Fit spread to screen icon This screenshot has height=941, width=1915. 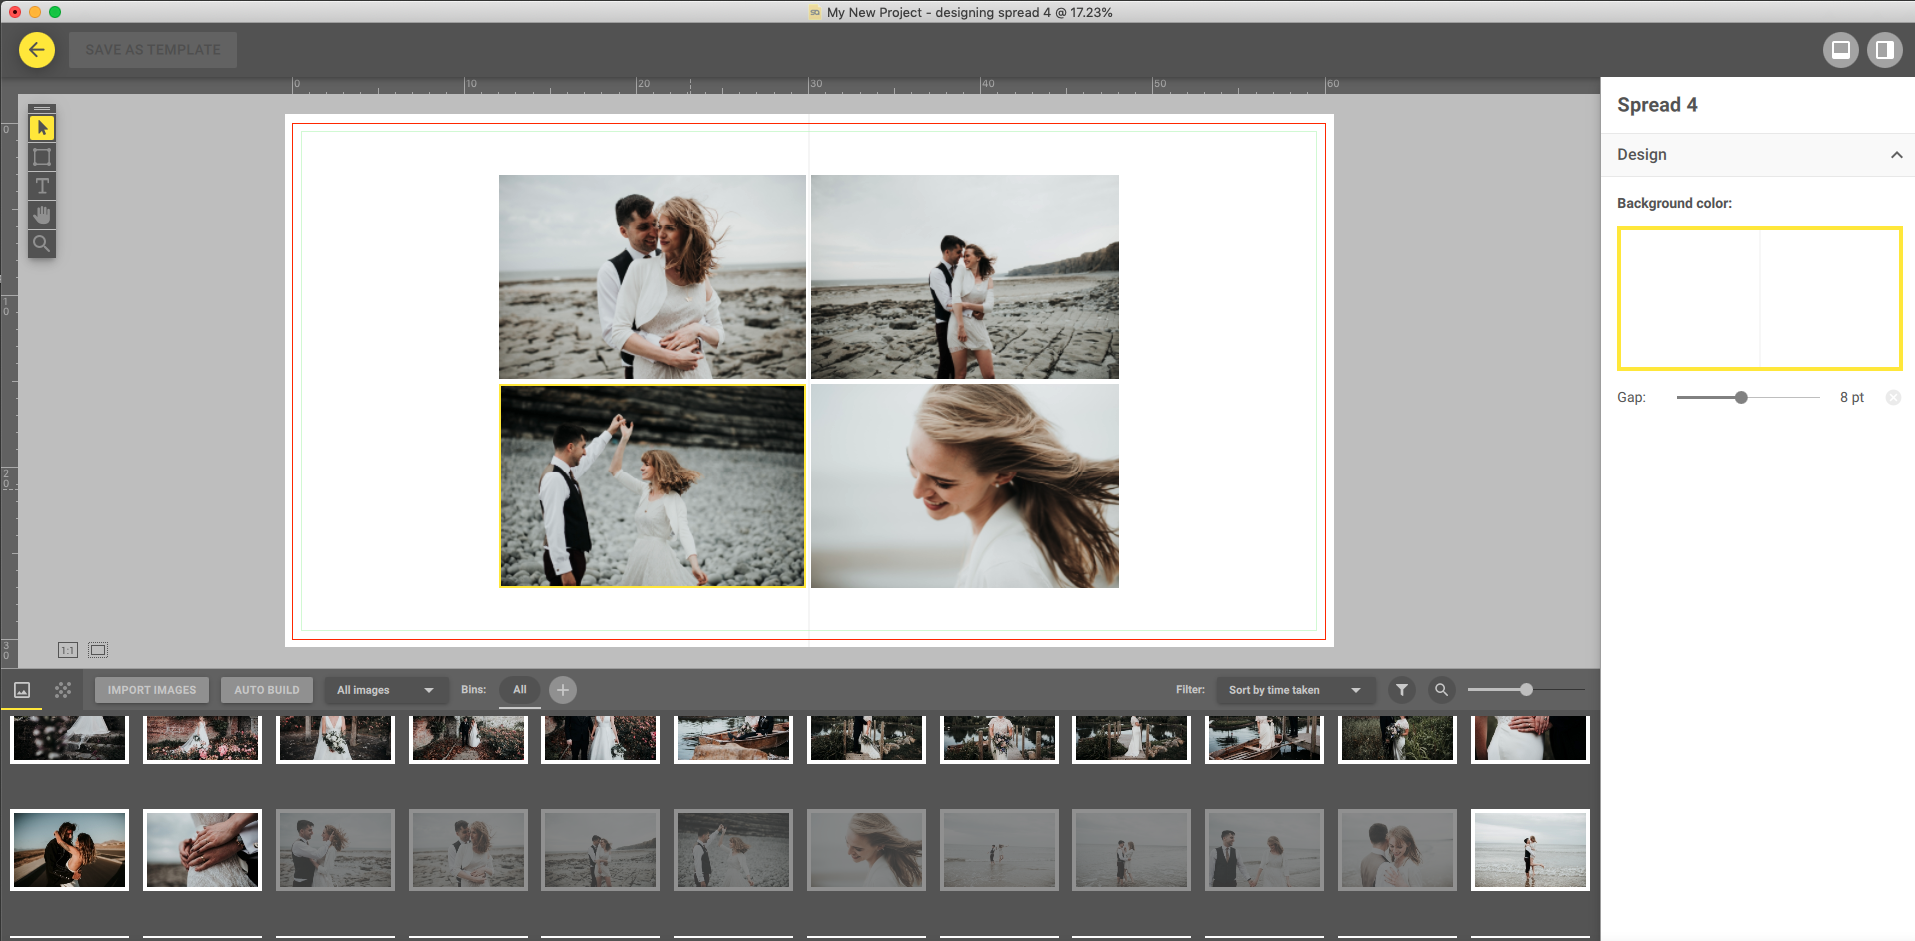tap(98, 650)
